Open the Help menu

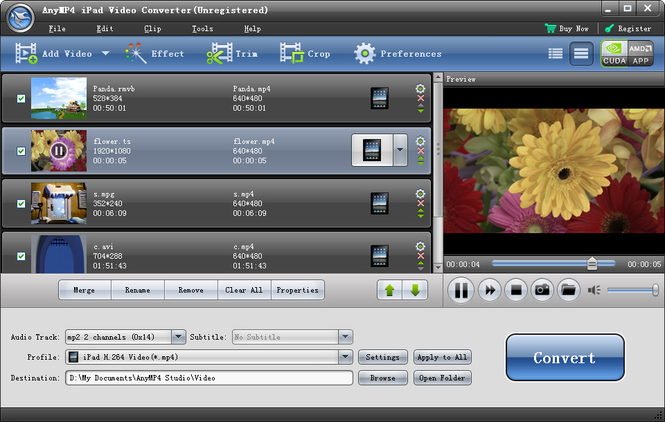[252, 28]
